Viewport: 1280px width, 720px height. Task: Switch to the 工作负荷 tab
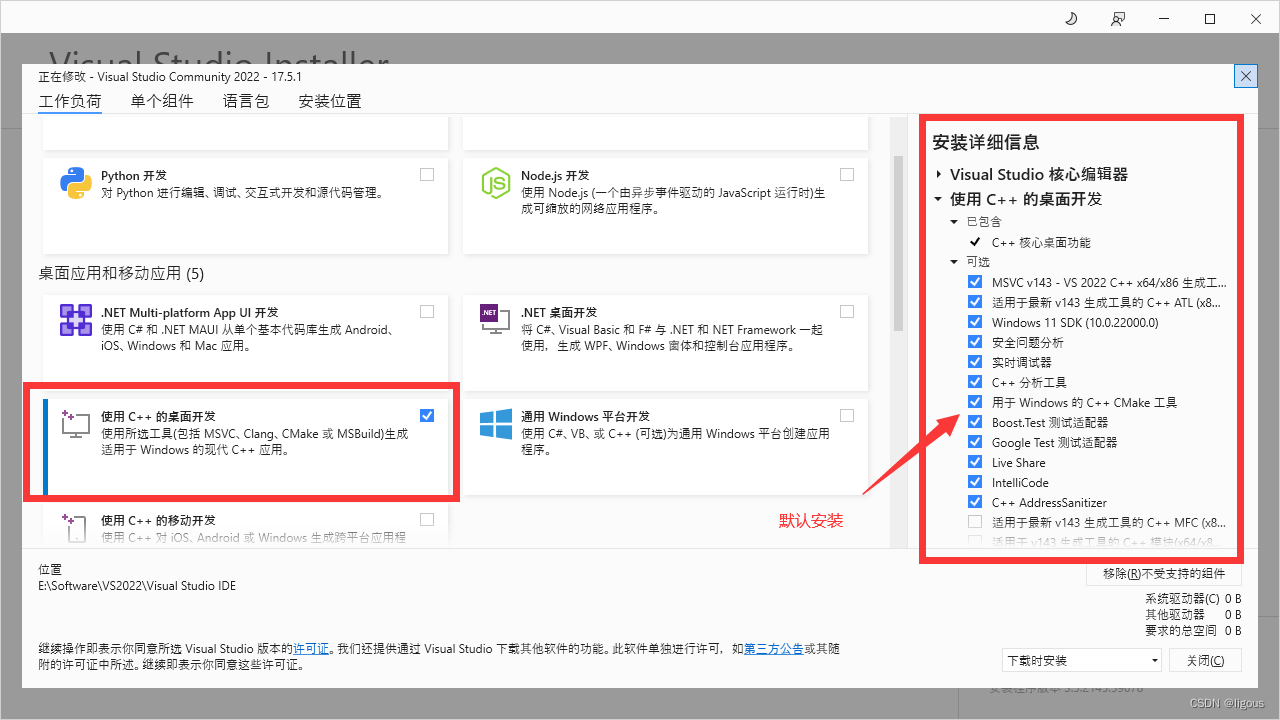click(x=70, y=101)
